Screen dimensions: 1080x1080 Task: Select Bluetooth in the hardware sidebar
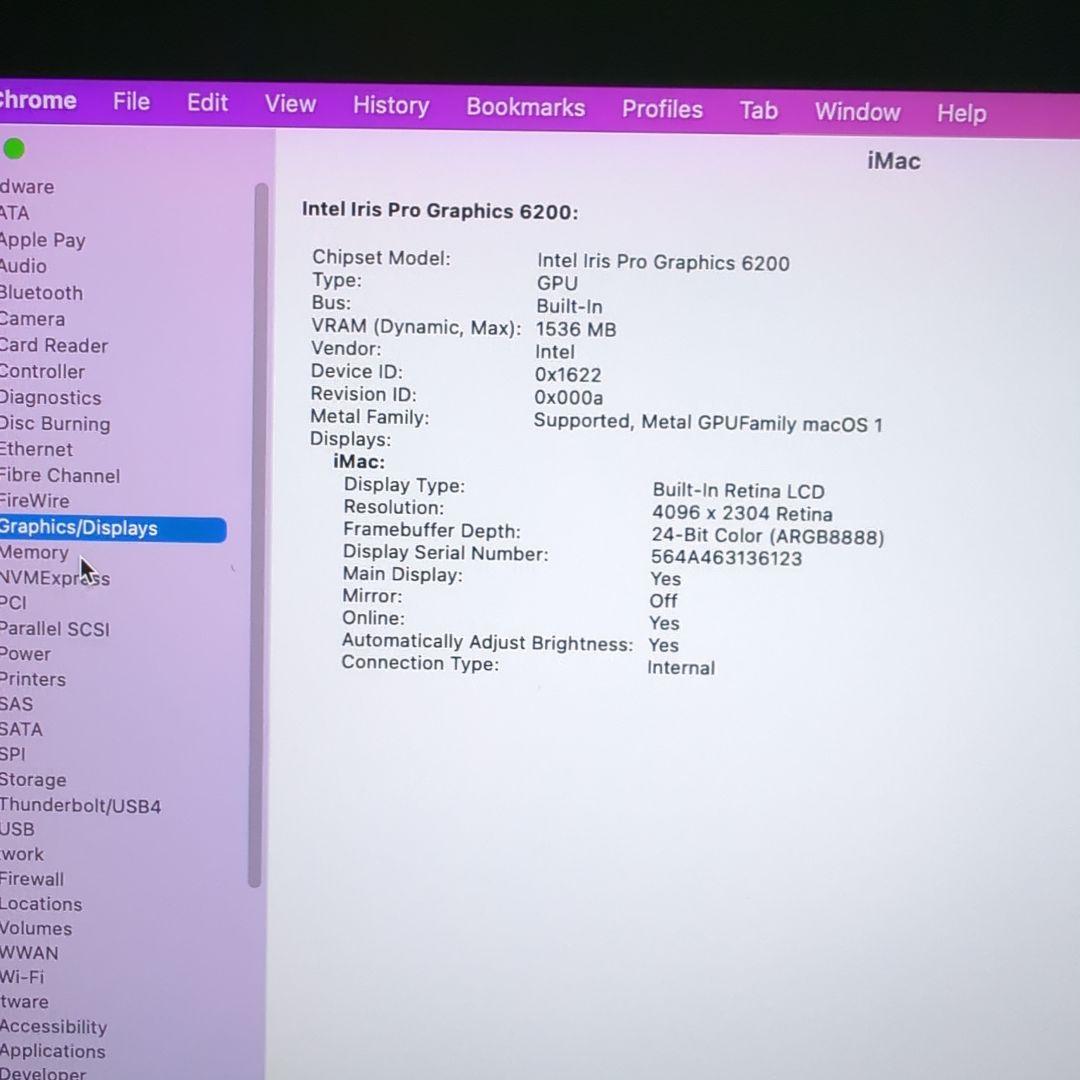point(41,292)
